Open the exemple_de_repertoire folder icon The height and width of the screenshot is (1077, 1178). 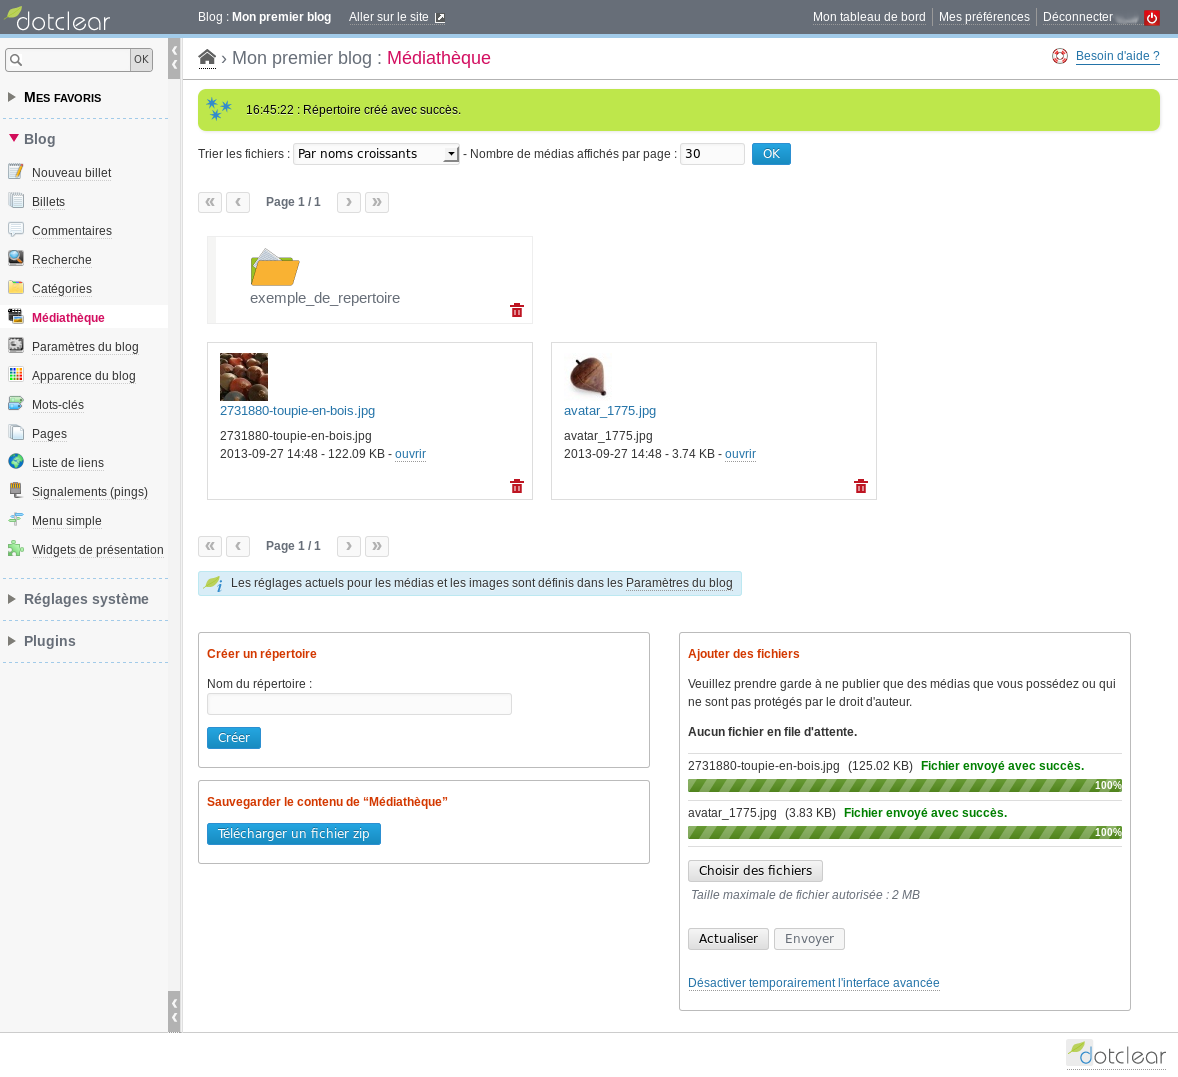[275, 267]
